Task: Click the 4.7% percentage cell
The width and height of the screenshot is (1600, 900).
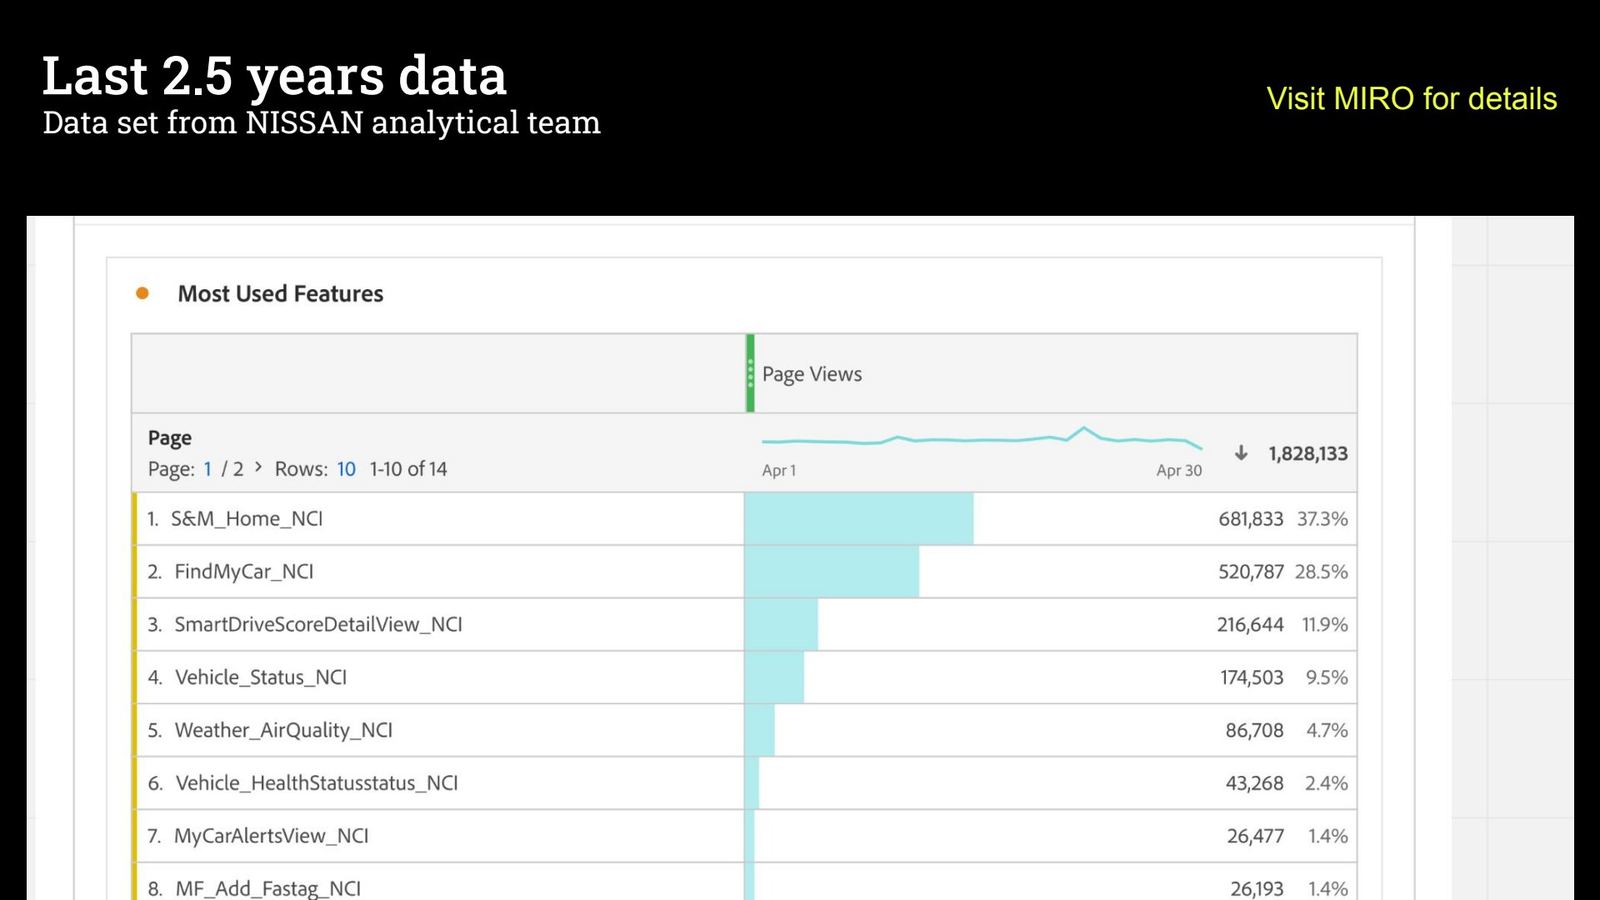Action: click(x=1327, y=731)
